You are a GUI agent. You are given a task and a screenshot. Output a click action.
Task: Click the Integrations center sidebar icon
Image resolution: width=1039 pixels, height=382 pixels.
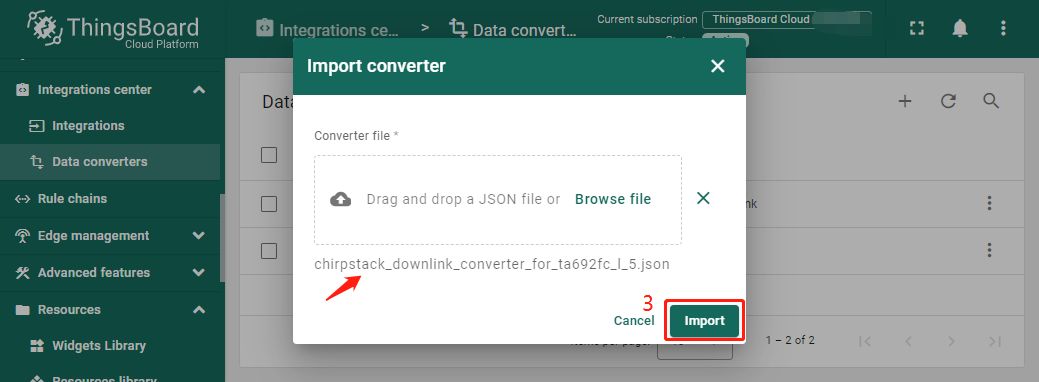click(23, 90)
